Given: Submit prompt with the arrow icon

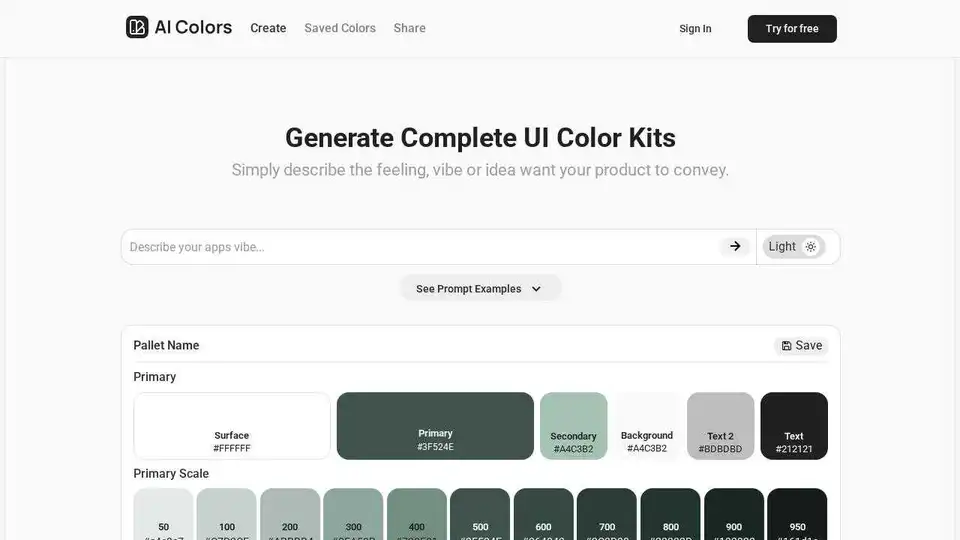Looking at the screenshot, I should click(x=735, y=246).
